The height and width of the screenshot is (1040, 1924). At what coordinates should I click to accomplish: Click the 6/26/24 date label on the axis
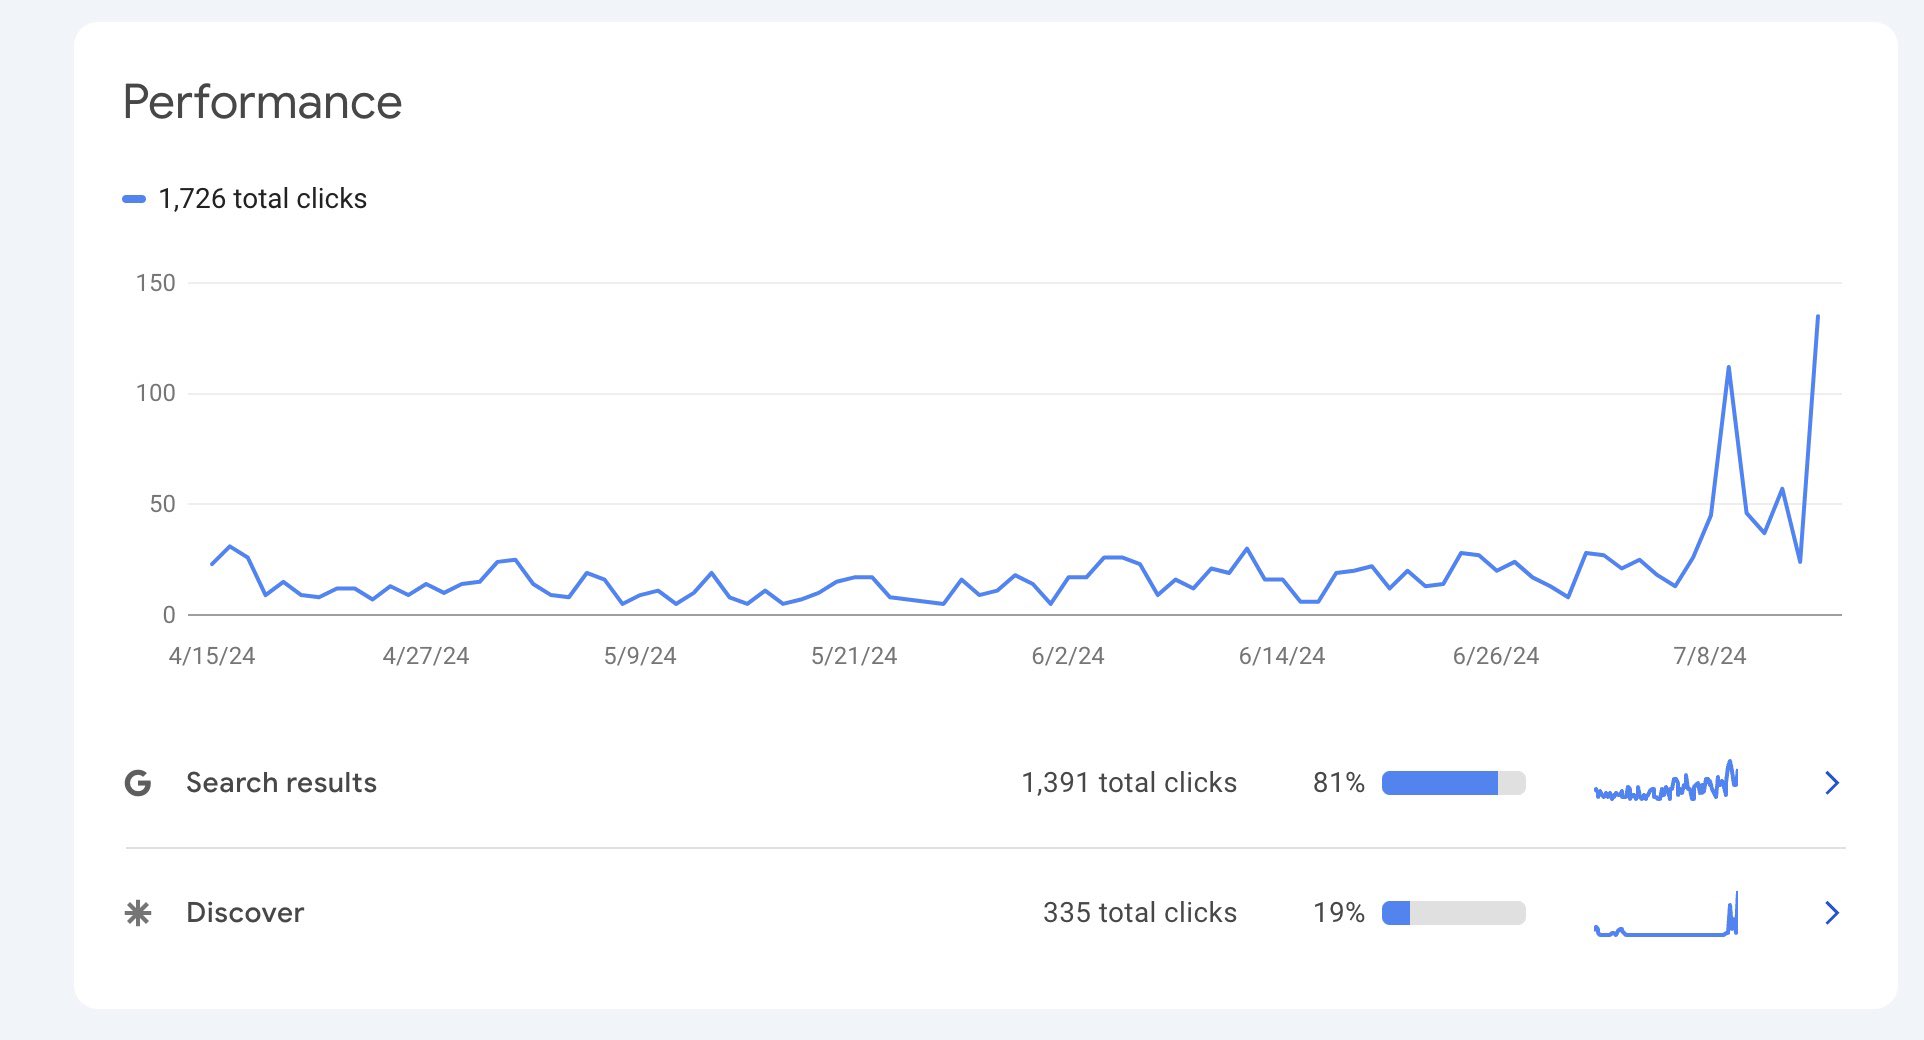(1496, 656)
